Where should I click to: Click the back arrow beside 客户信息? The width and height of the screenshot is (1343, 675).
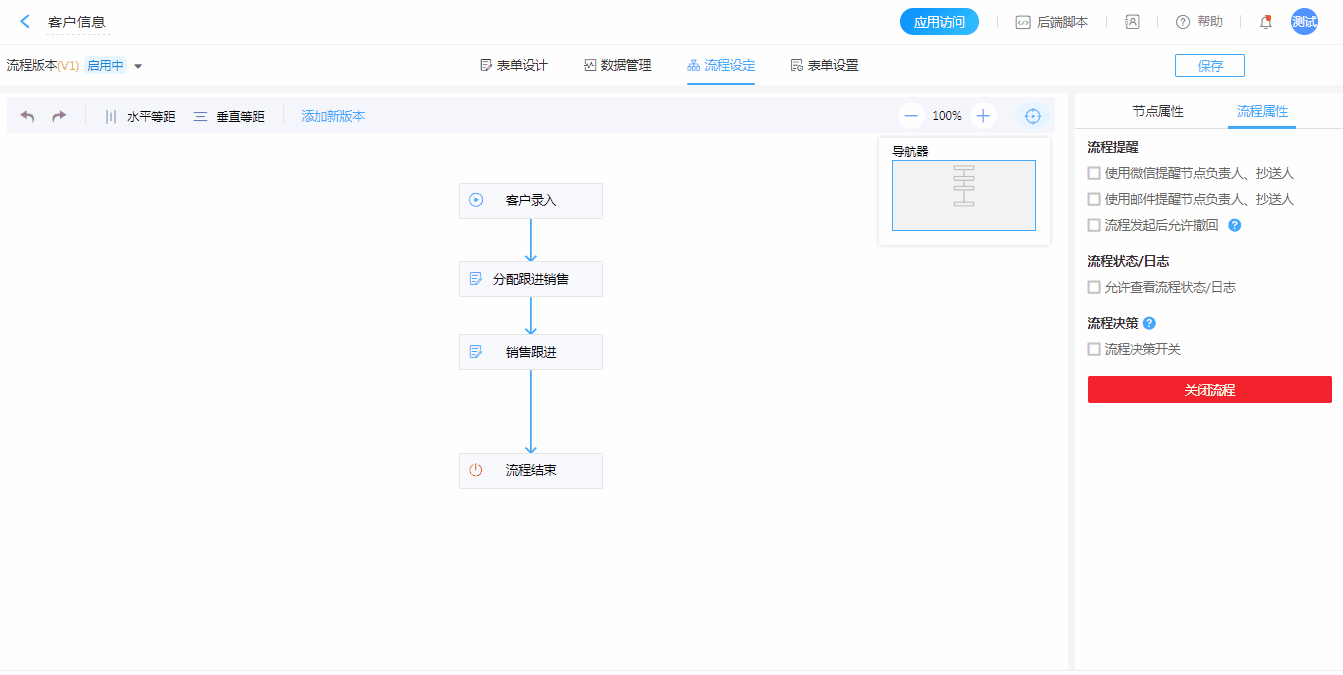click(x=25, y=22)
